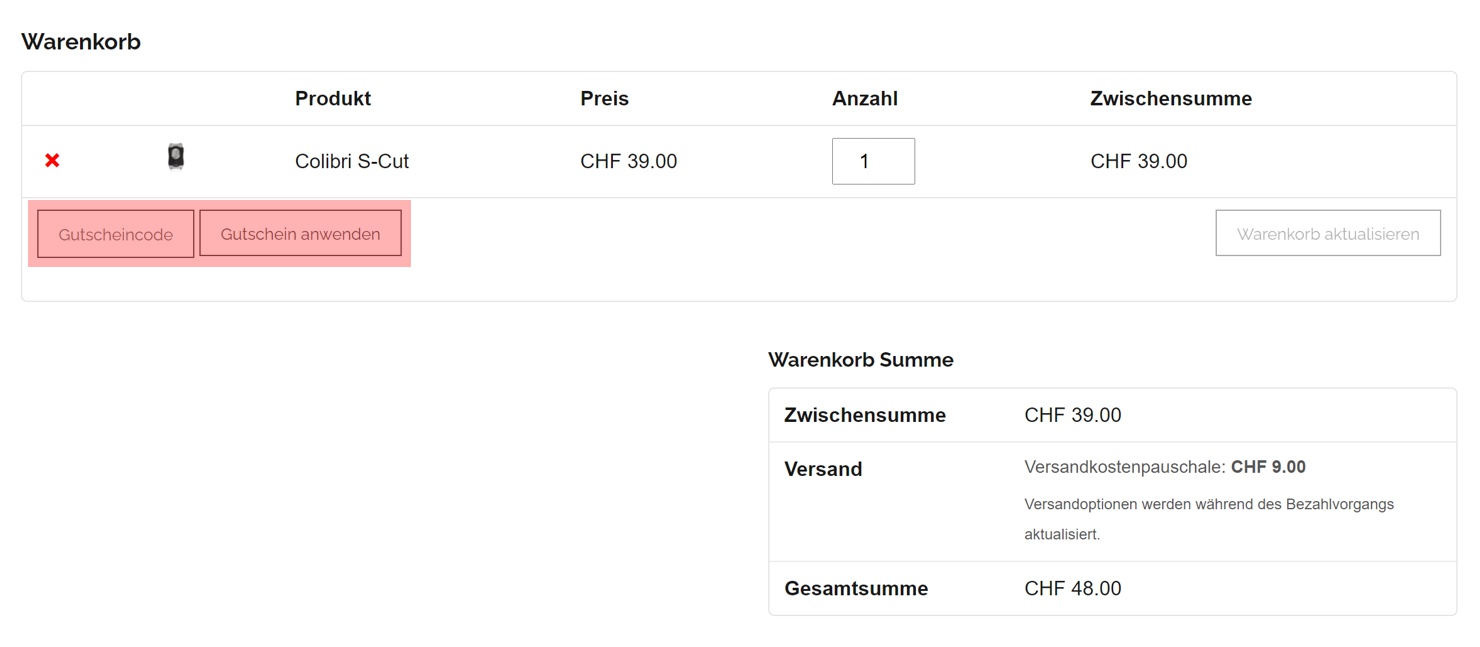The height and width of the screenshot is (647, 1480).
Task: Click the Colibri S-Cut product thumbnail
Action: click(176, 157)
